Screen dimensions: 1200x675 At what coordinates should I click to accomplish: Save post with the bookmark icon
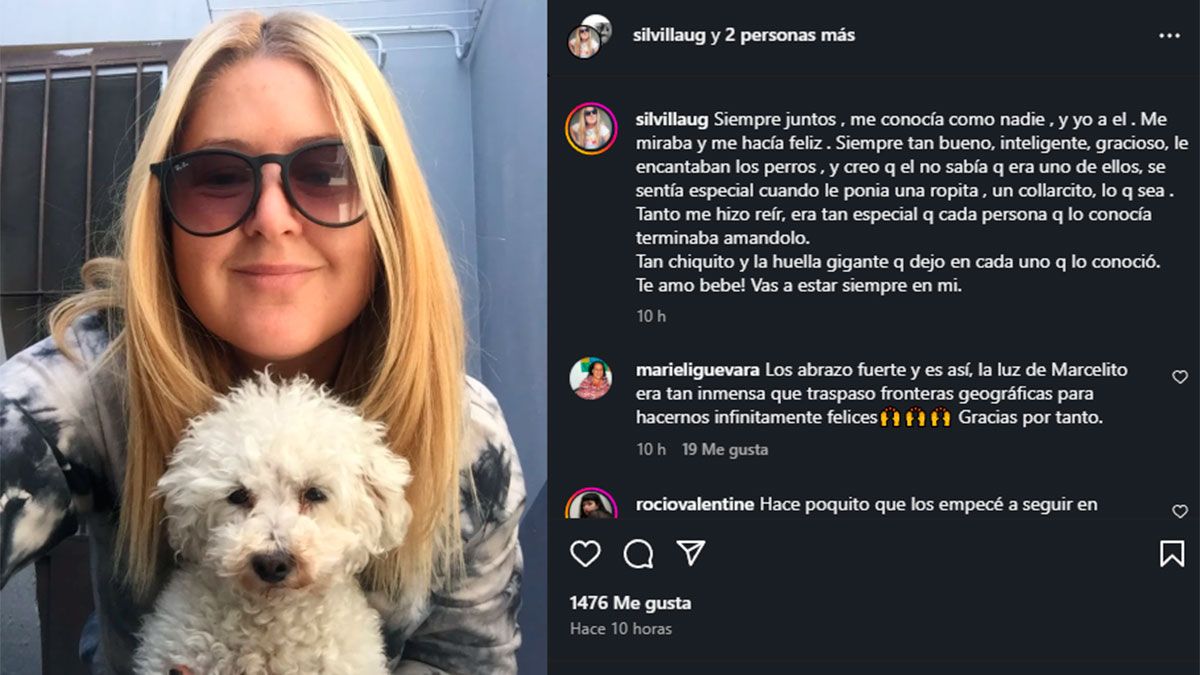coord(1172,553)
